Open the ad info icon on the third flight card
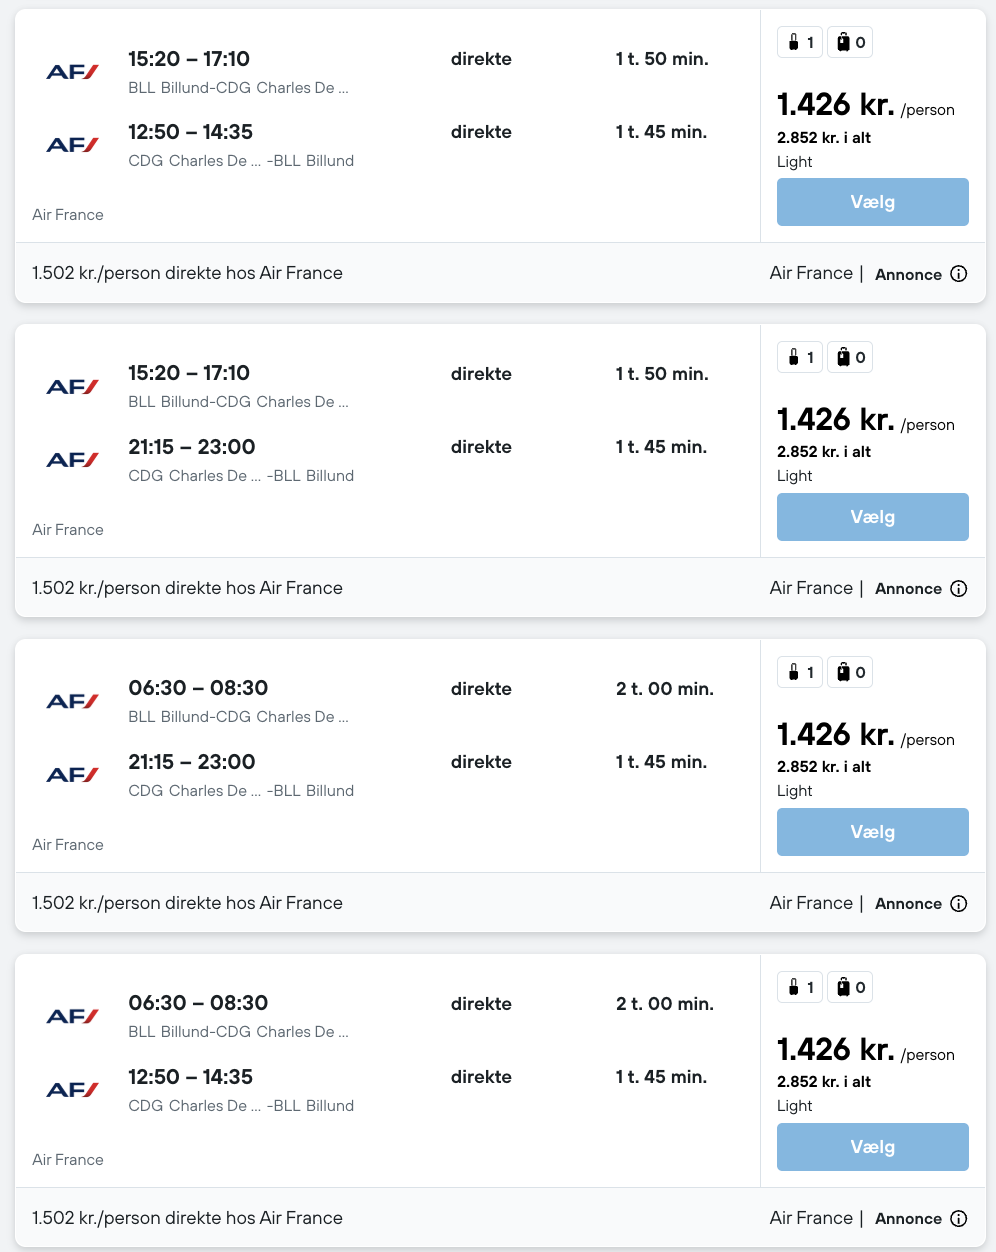 [958, 904]
